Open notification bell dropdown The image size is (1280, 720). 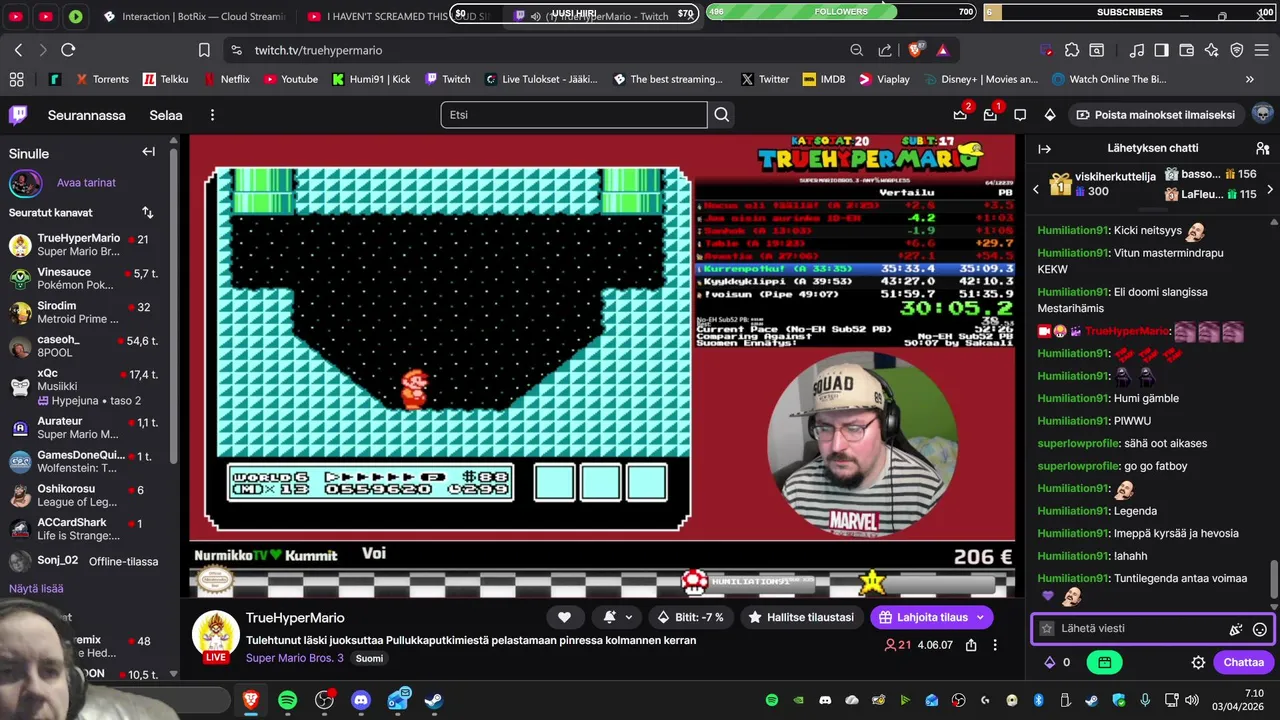click(617, 617)
